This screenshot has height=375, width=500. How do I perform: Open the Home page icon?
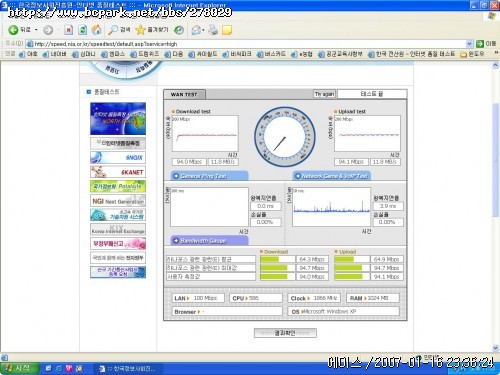(97, 30)
